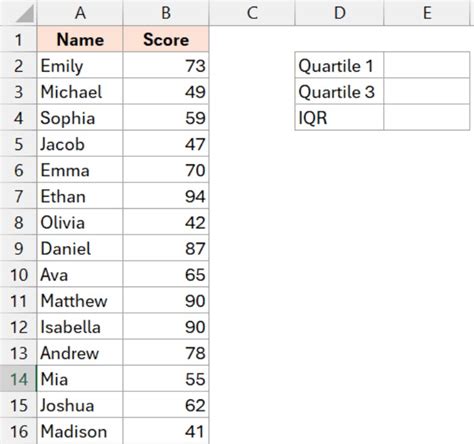Viewport: 474px width, 444px height.
Task: Select the empty cell next to Quartile 1
Action: (x=427, y=65)
